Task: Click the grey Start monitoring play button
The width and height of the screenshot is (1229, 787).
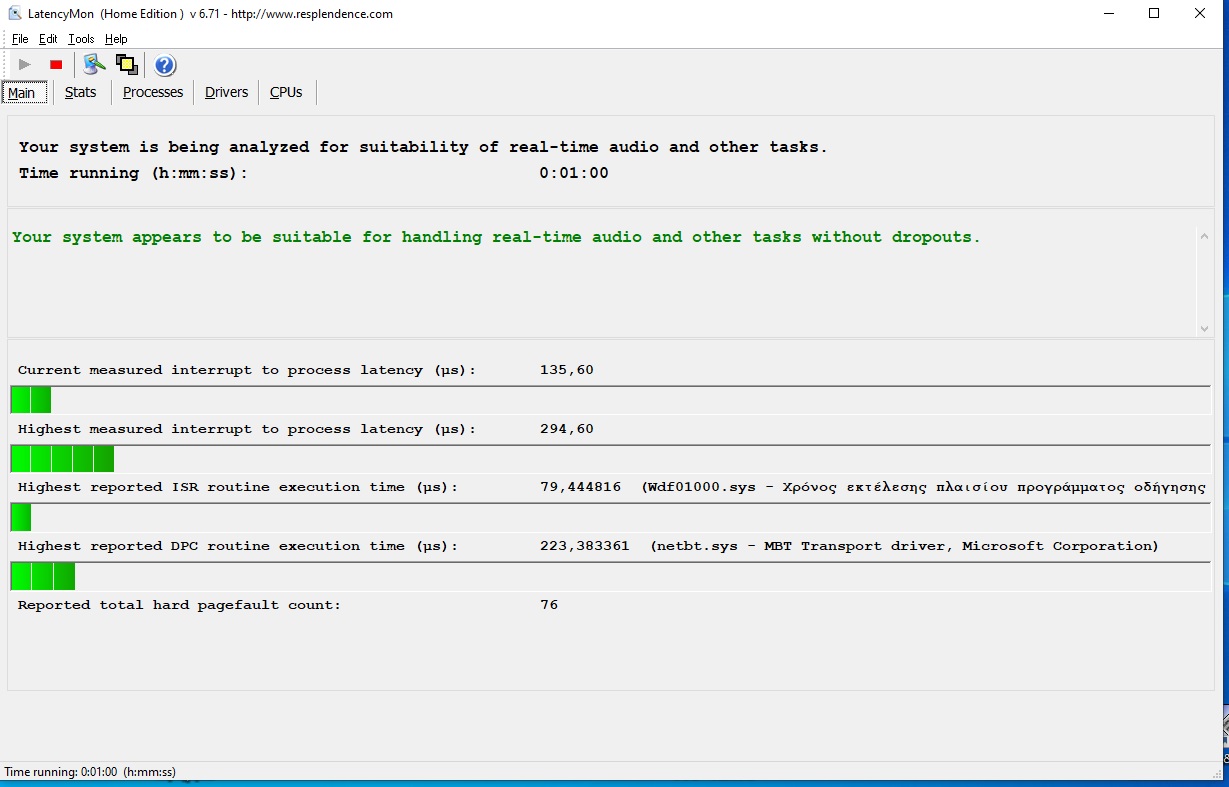Action: [25, 65]
